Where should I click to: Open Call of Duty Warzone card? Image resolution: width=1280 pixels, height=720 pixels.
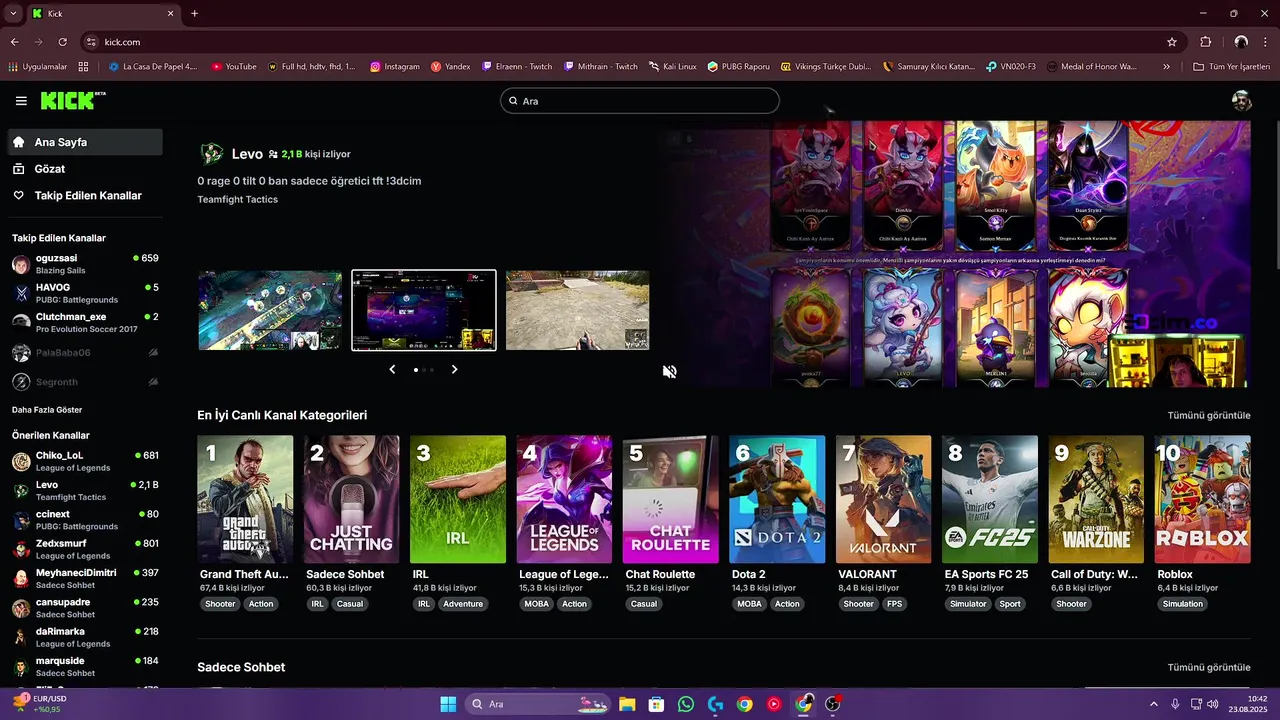1096,499
